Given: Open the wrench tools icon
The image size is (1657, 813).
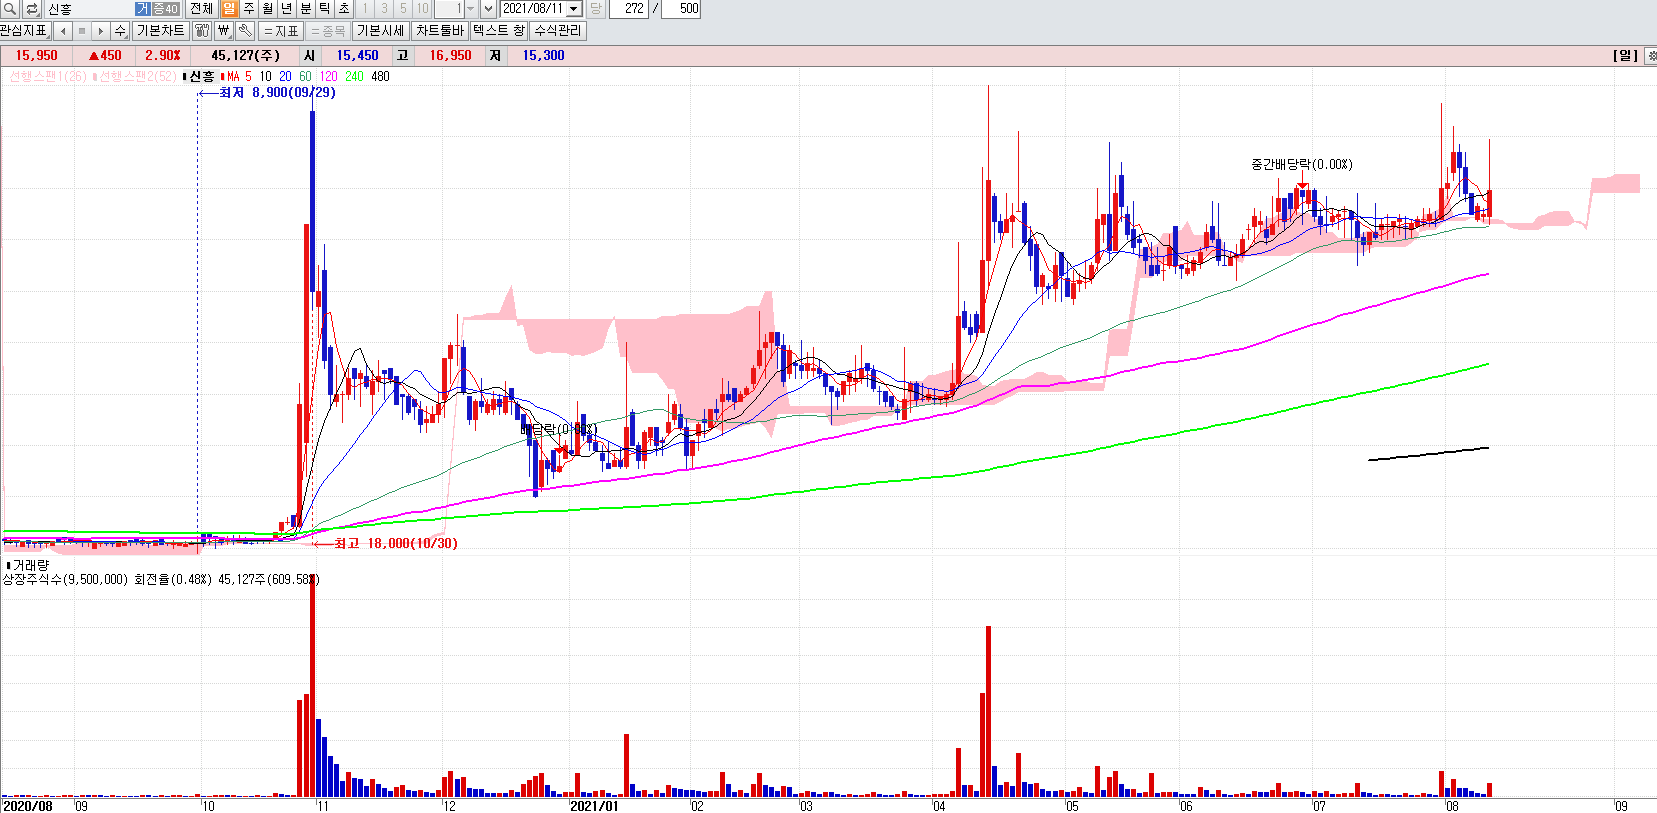Looking at the screenshot, I should (245, 31).
